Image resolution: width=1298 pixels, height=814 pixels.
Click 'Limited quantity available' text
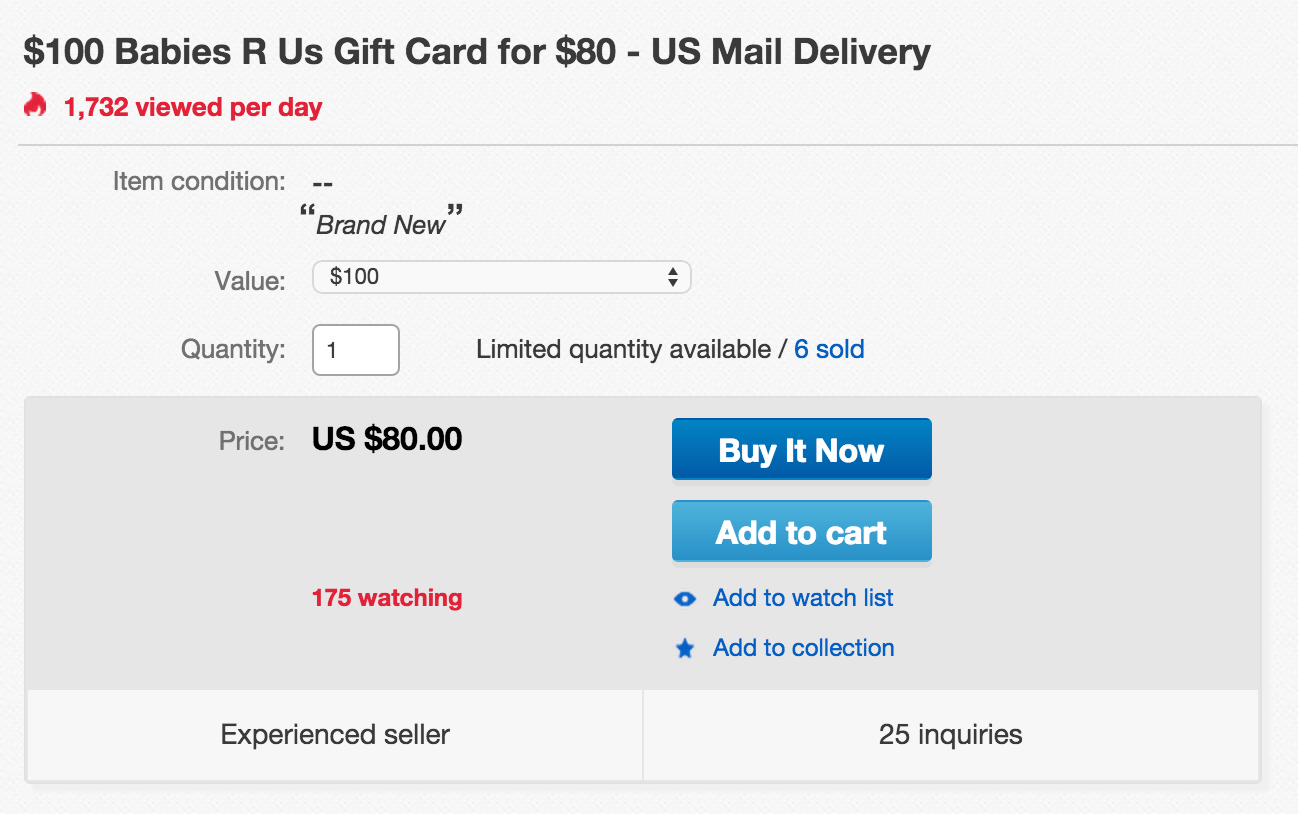point(624,350)
